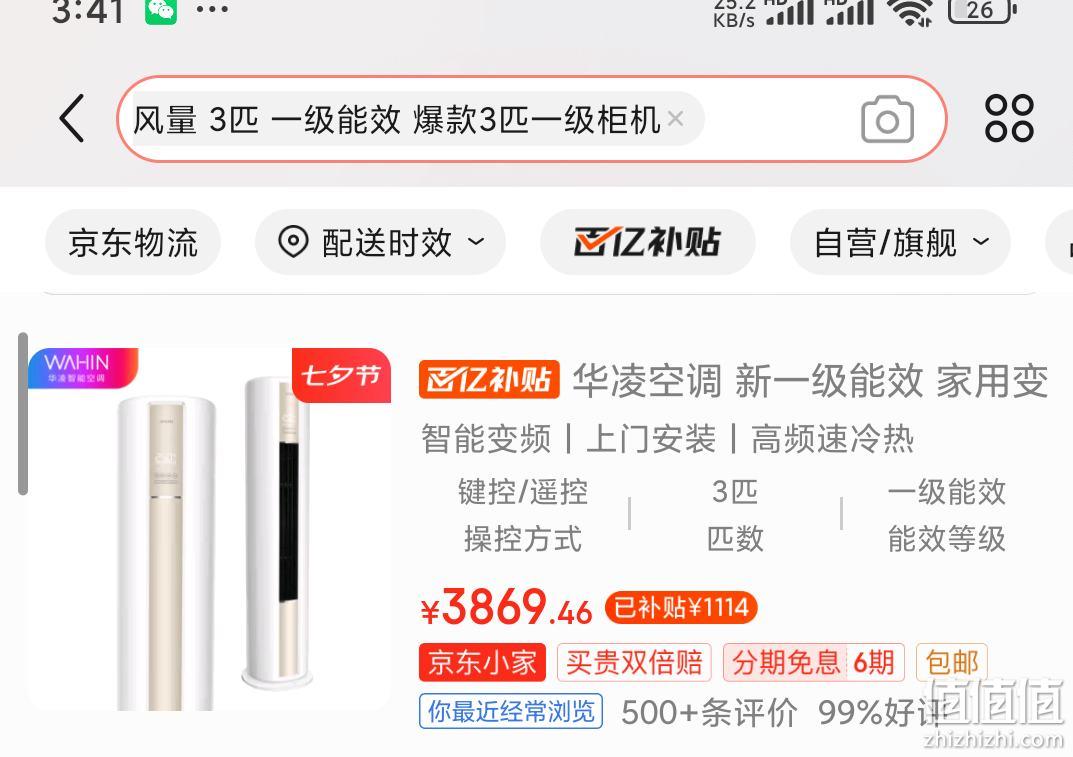This screenshot has width=1073, height=757.
Task: Tap the orange 亿补贴 badge beside product title
Action: pos(489,379)
